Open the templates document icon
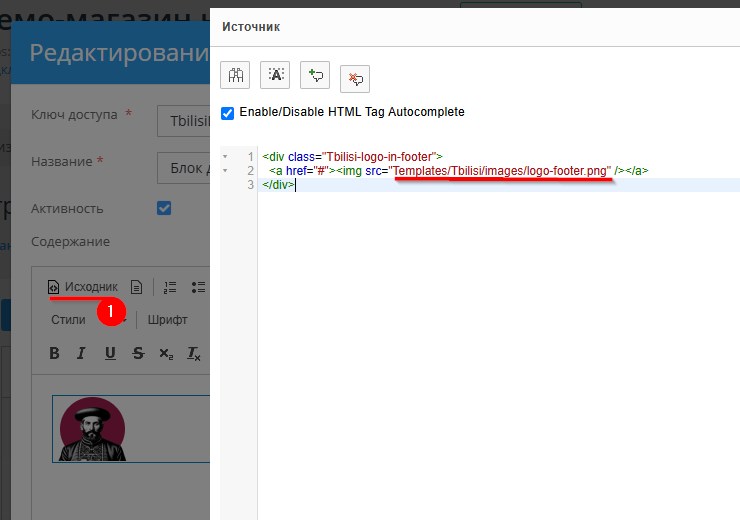This screenshot has height=520, width=740. (x=137, y=287)
